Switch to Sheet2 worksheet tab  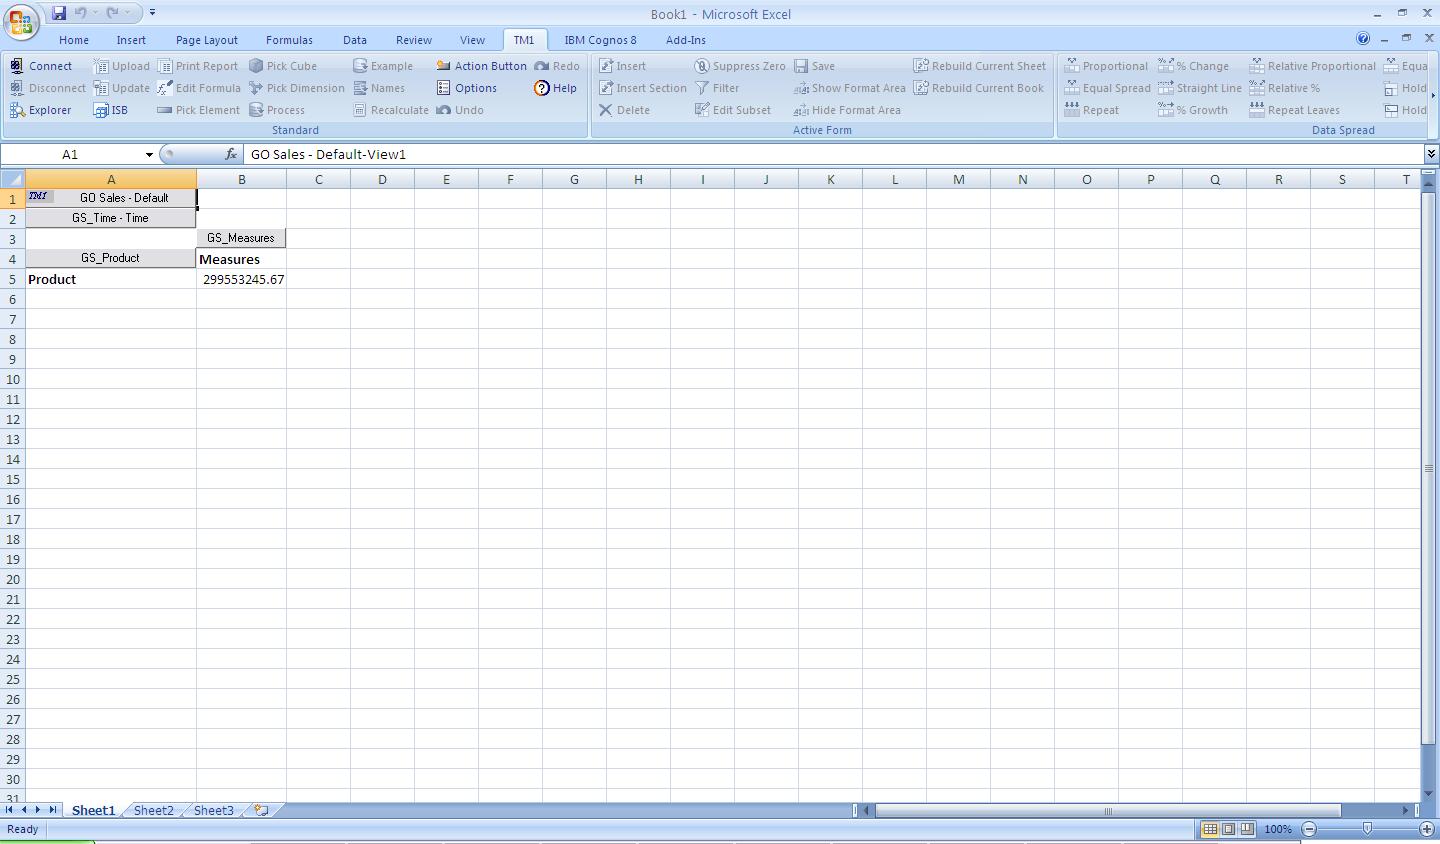(152, 810)
